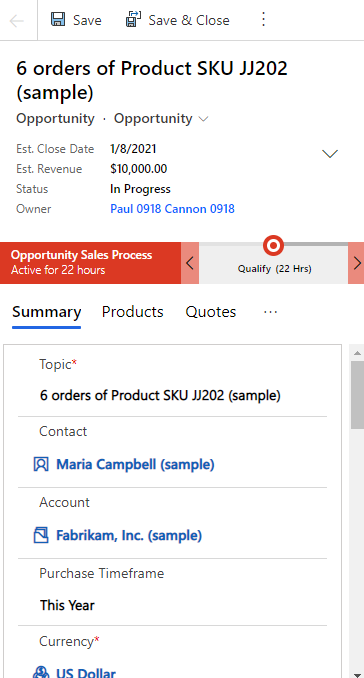Click the Save & Close button label
Image resolution: width=364 pixels, height=678 pixels.
189,20
